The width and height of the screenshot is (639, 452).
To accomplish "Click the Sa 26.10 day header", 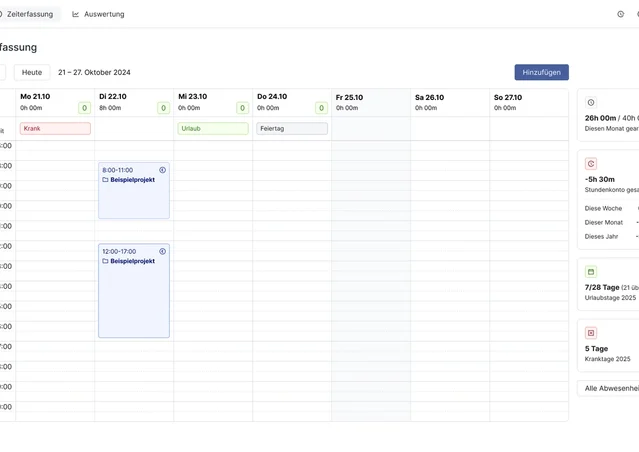I will click(429, 97).
